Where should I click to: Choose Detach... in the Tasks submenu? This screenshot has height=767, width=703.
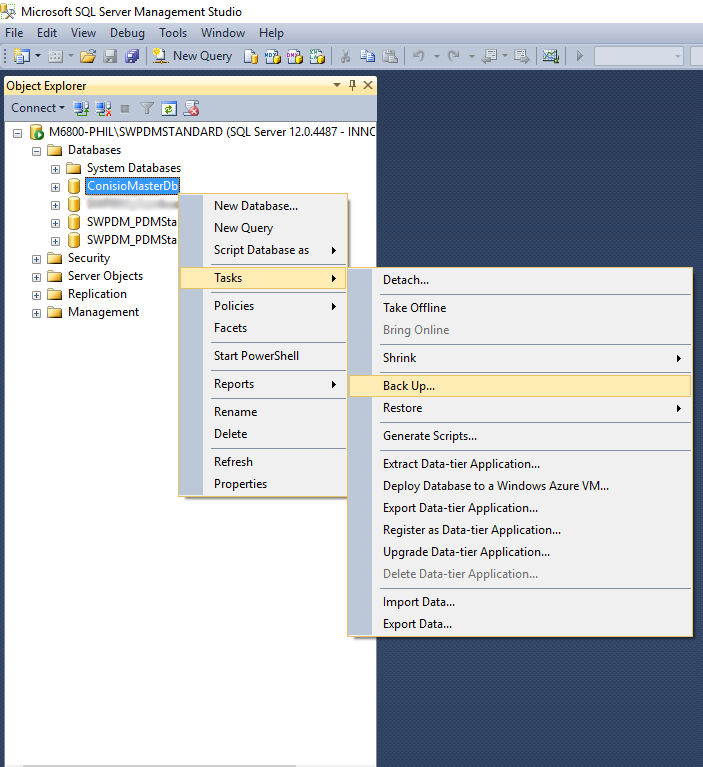[406, 280]
